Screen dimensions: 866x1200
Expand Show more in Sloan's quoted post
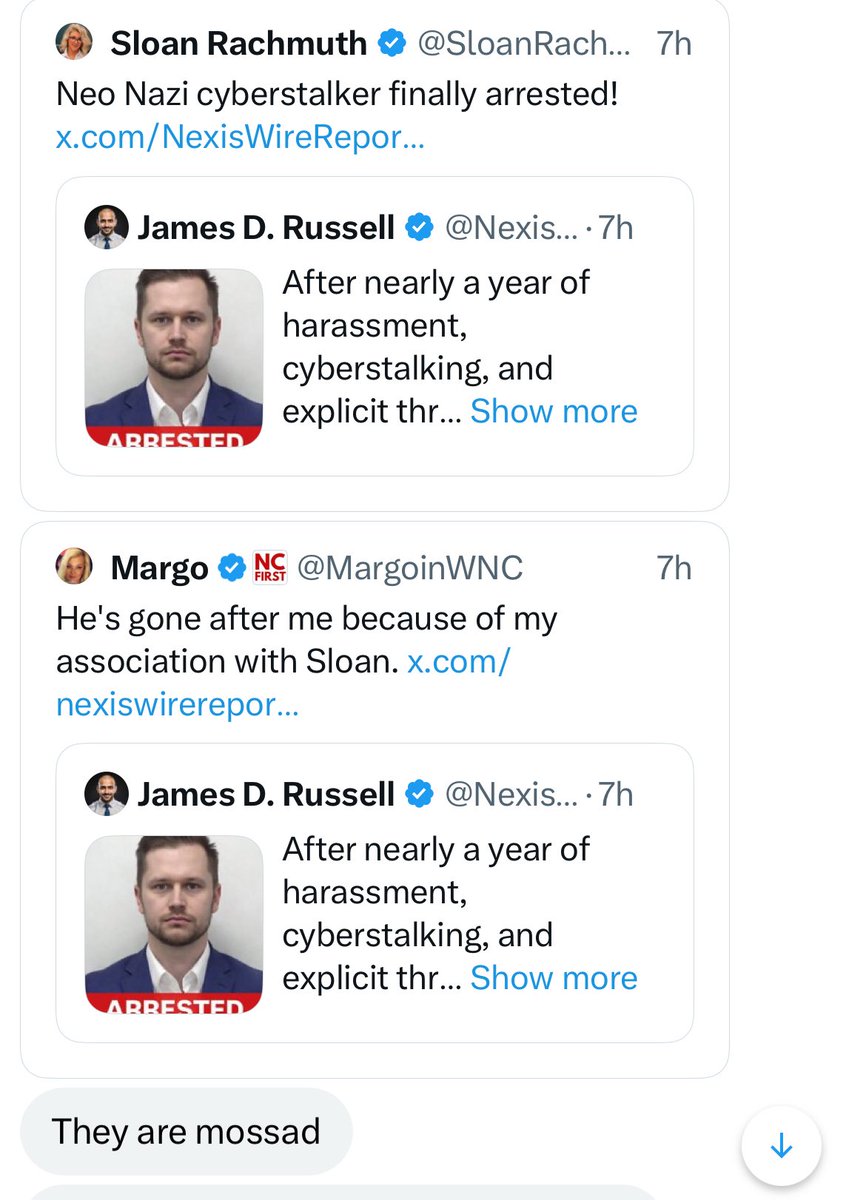click(x=553, y=411)
